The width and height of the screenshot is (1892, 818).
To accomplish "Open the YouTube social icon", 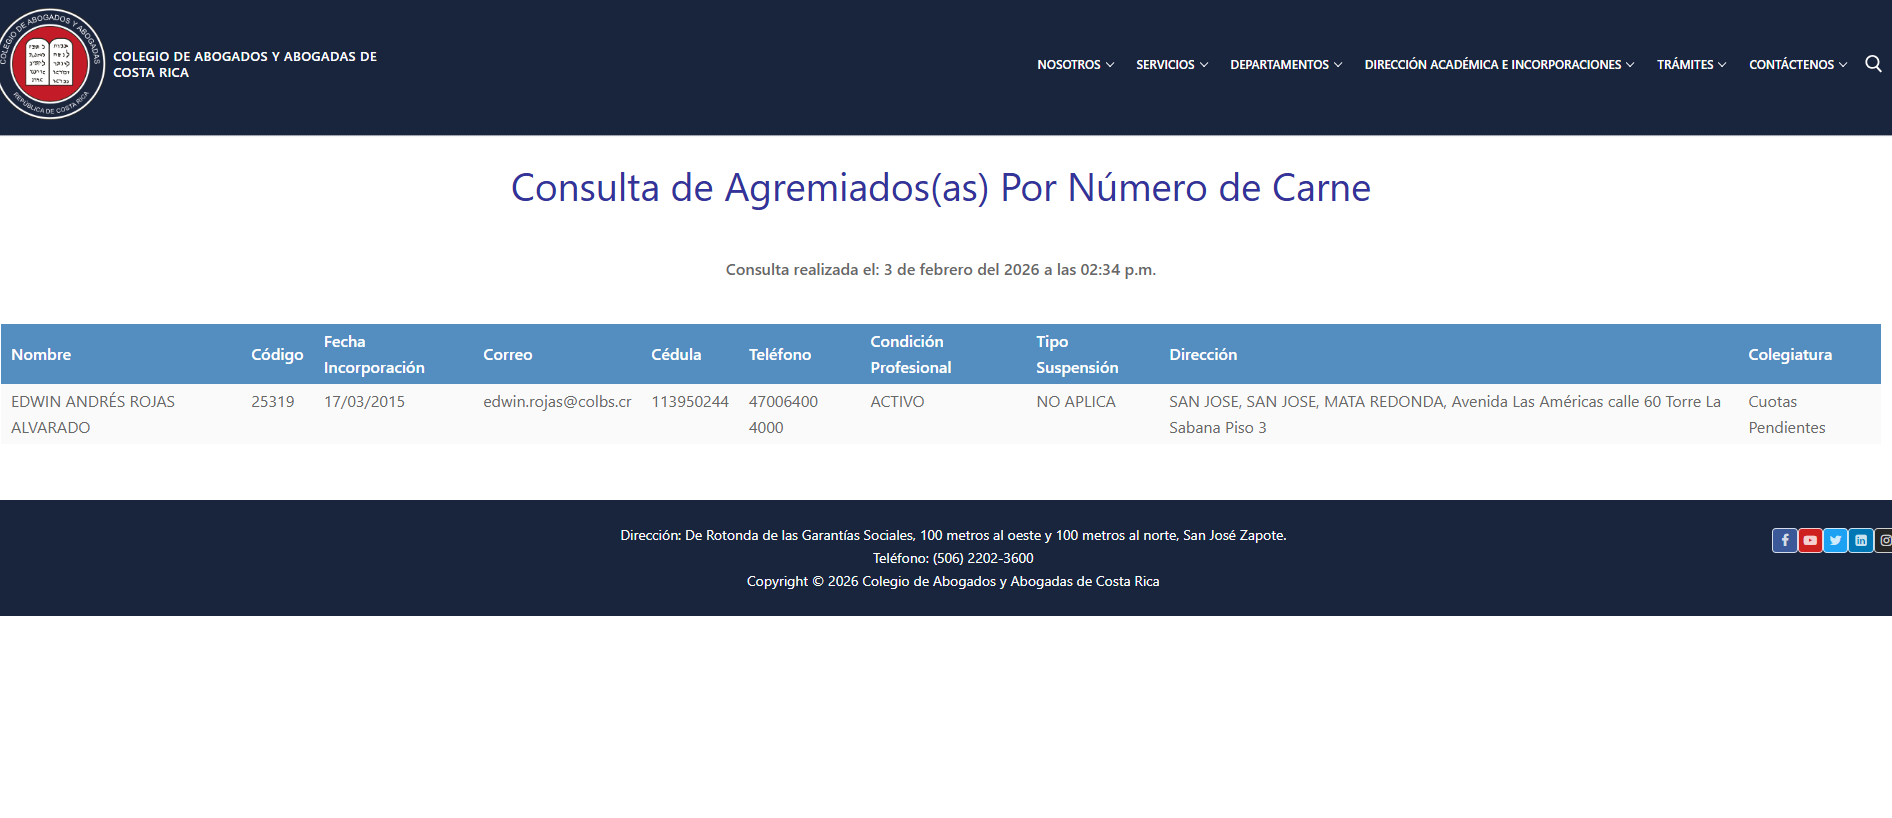I will pos(1810,541).
